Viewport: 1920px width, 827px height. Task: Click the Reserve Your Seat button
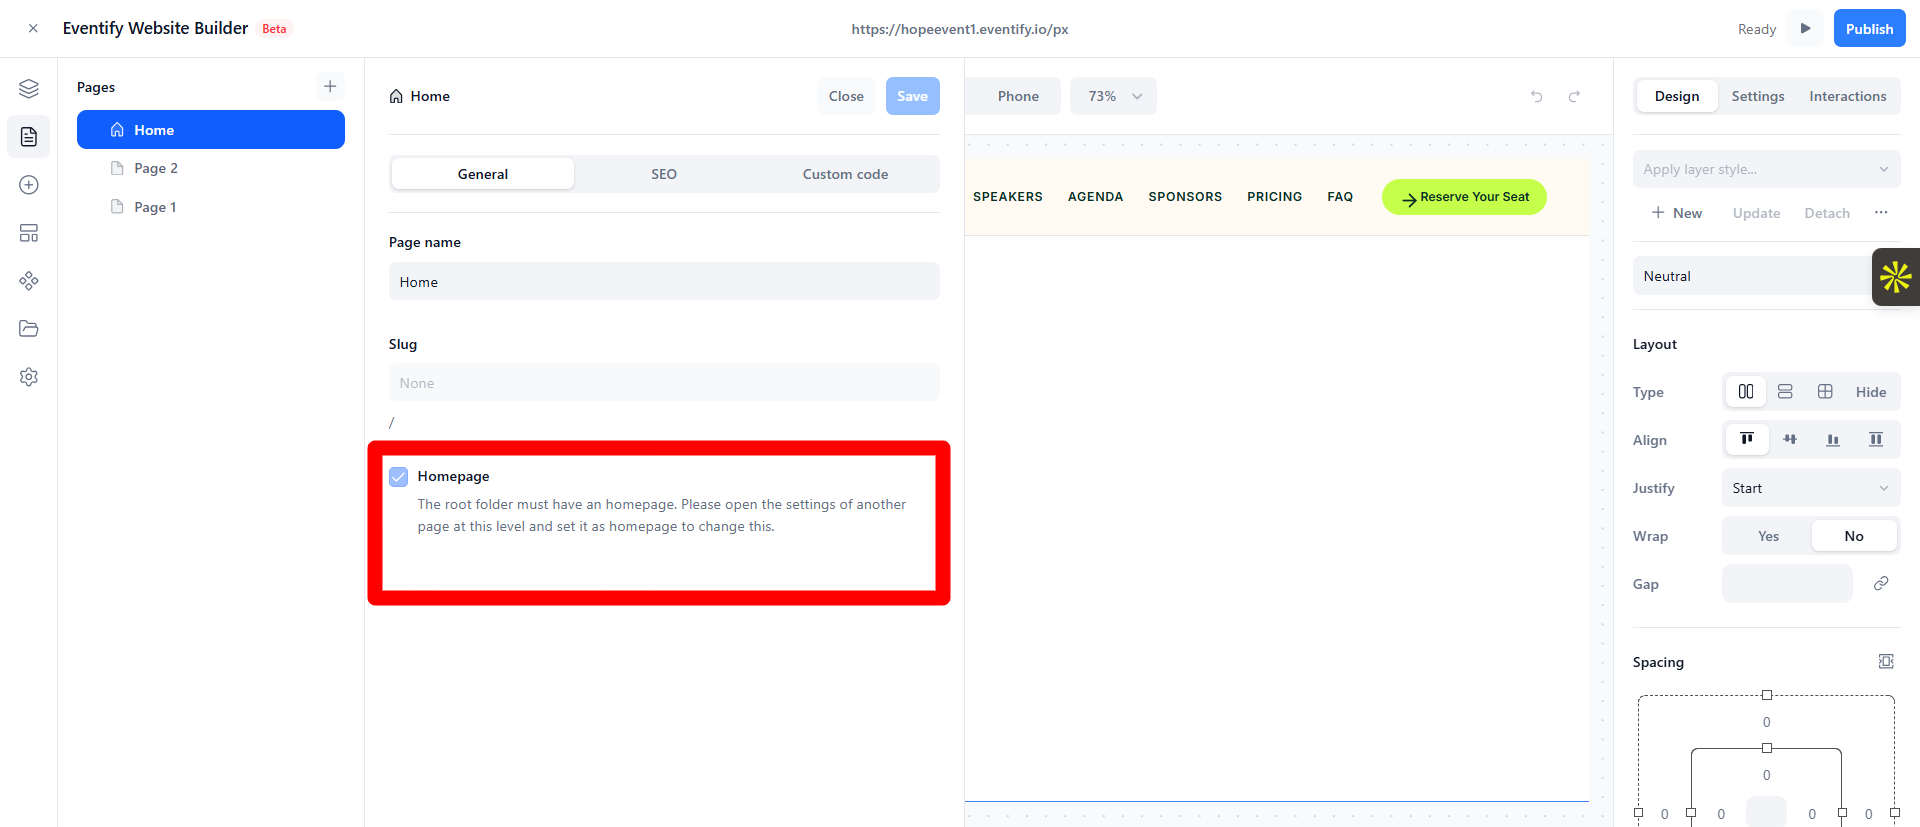[x=1464, y=197]
